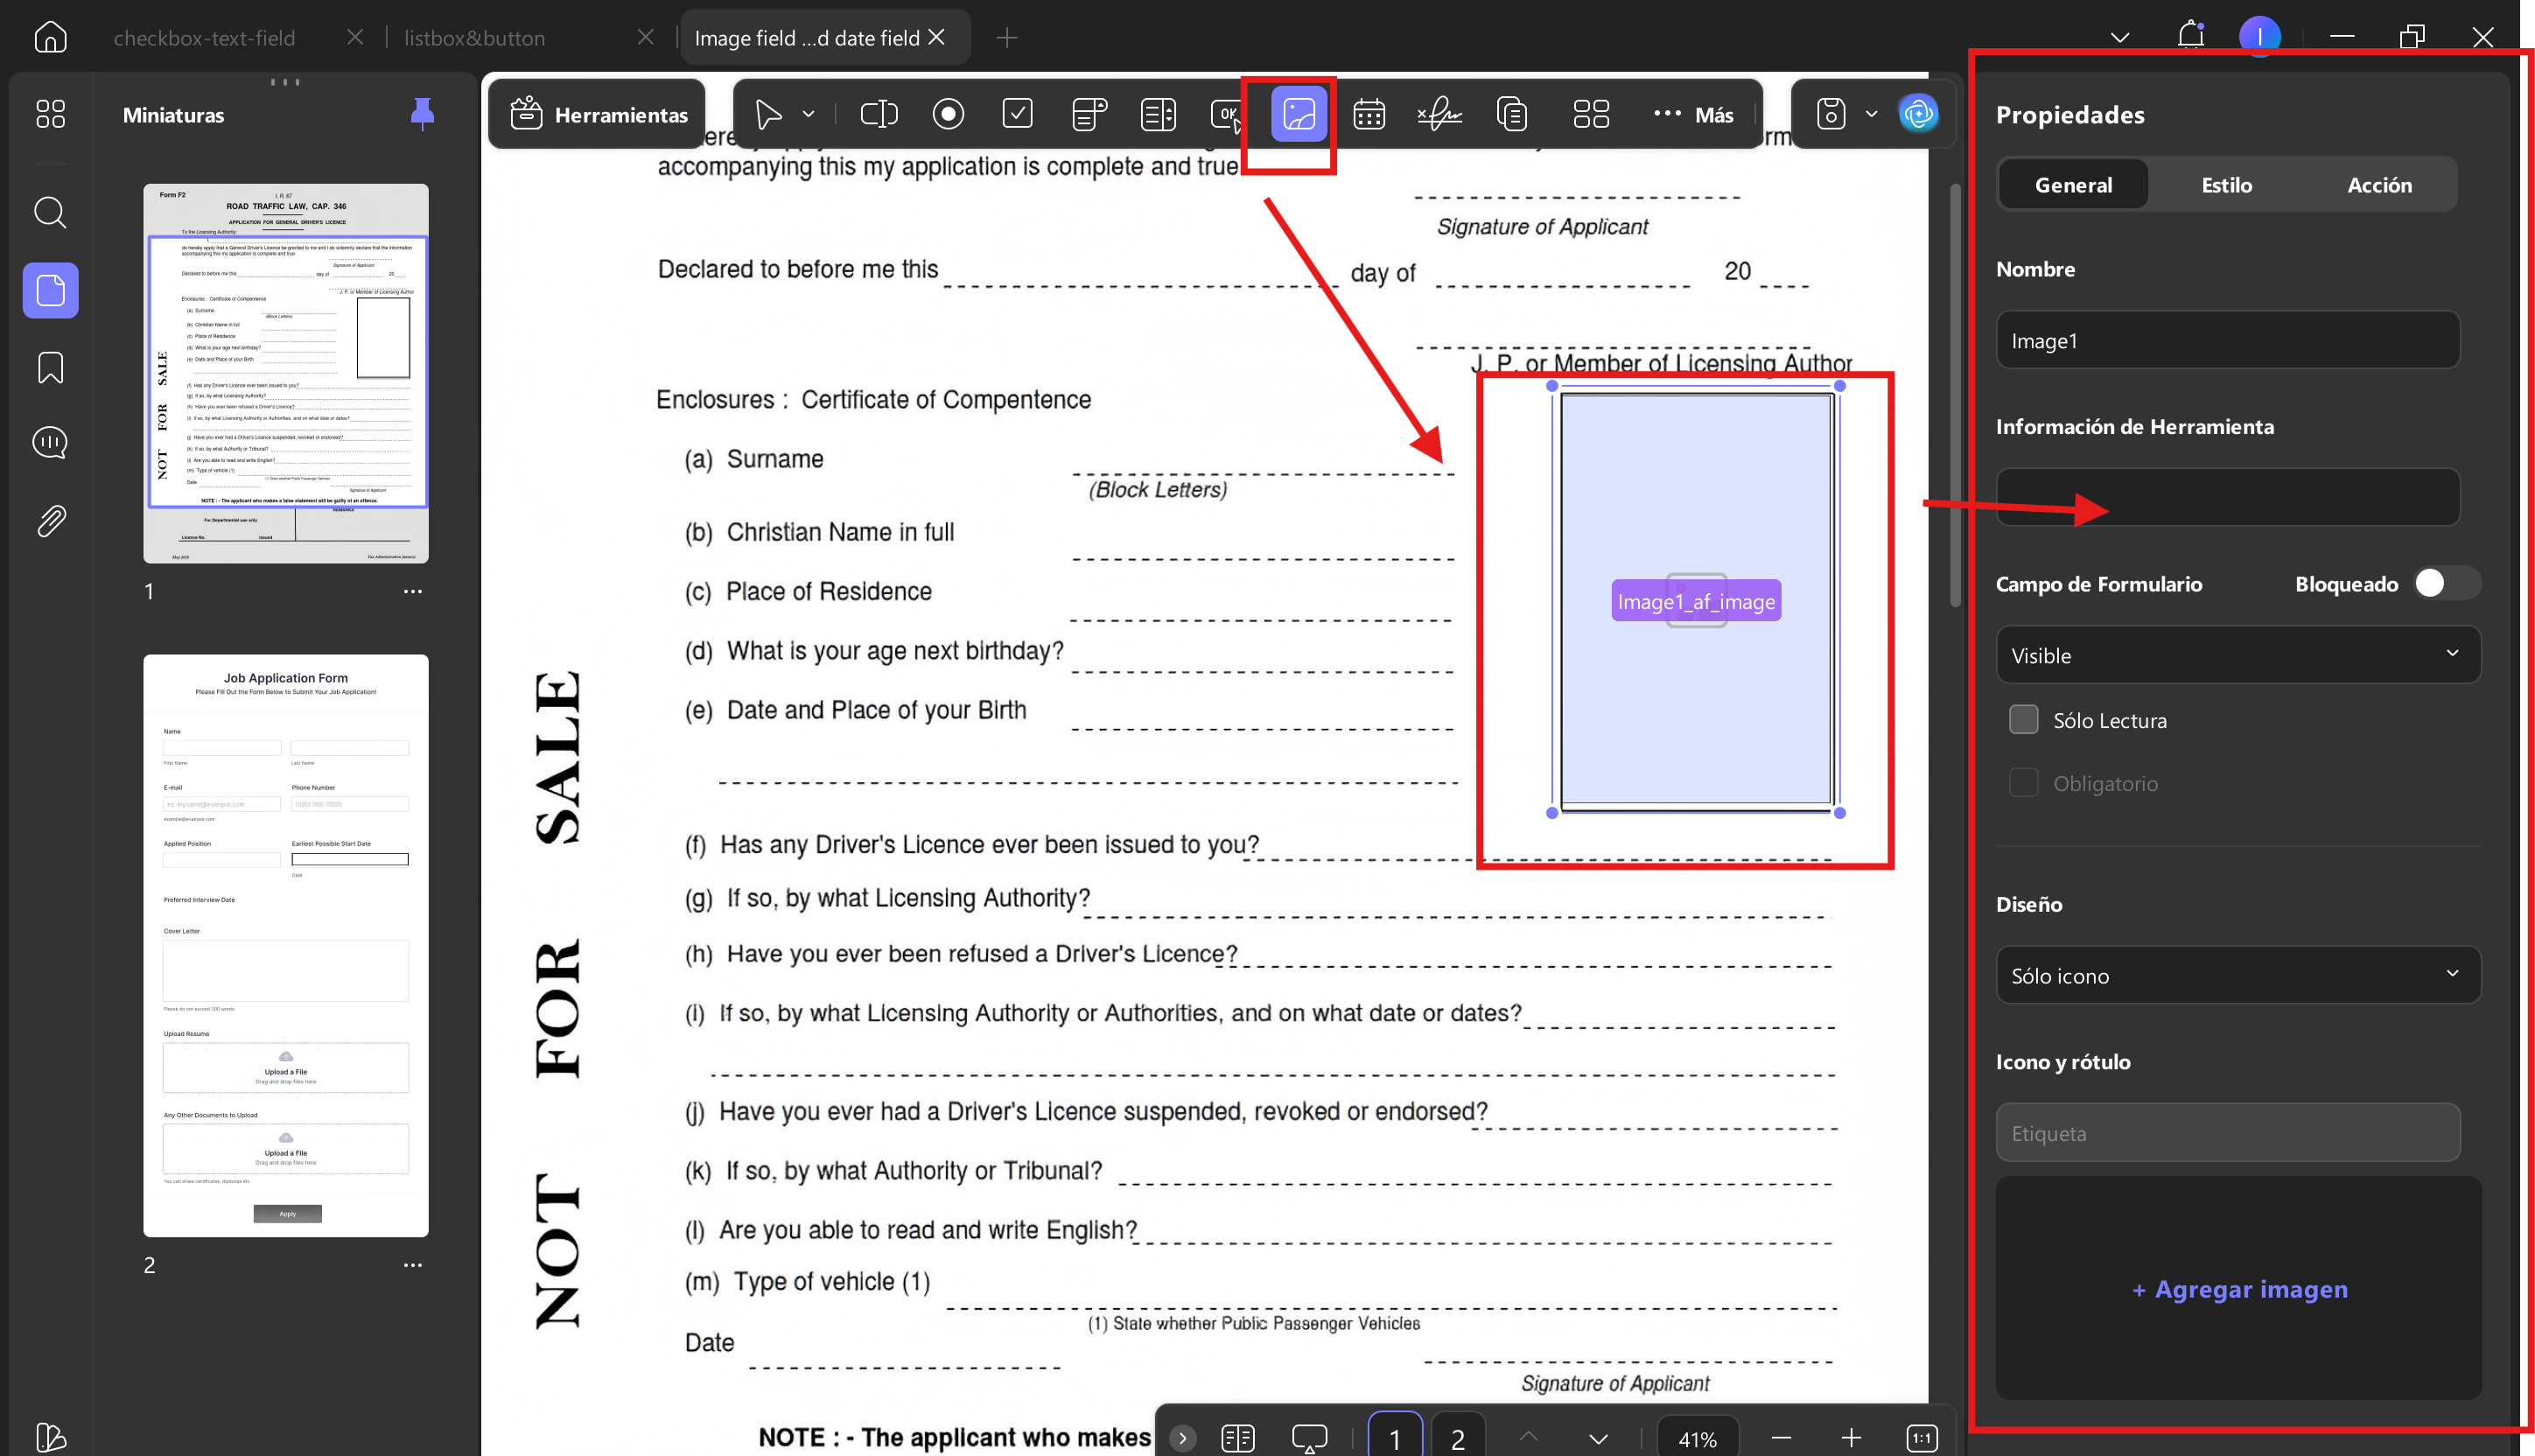The width and height of the screenshot is (2535, 1456).
Task: Open the attachments panel in the sidebar
Action: coord(50,520)
